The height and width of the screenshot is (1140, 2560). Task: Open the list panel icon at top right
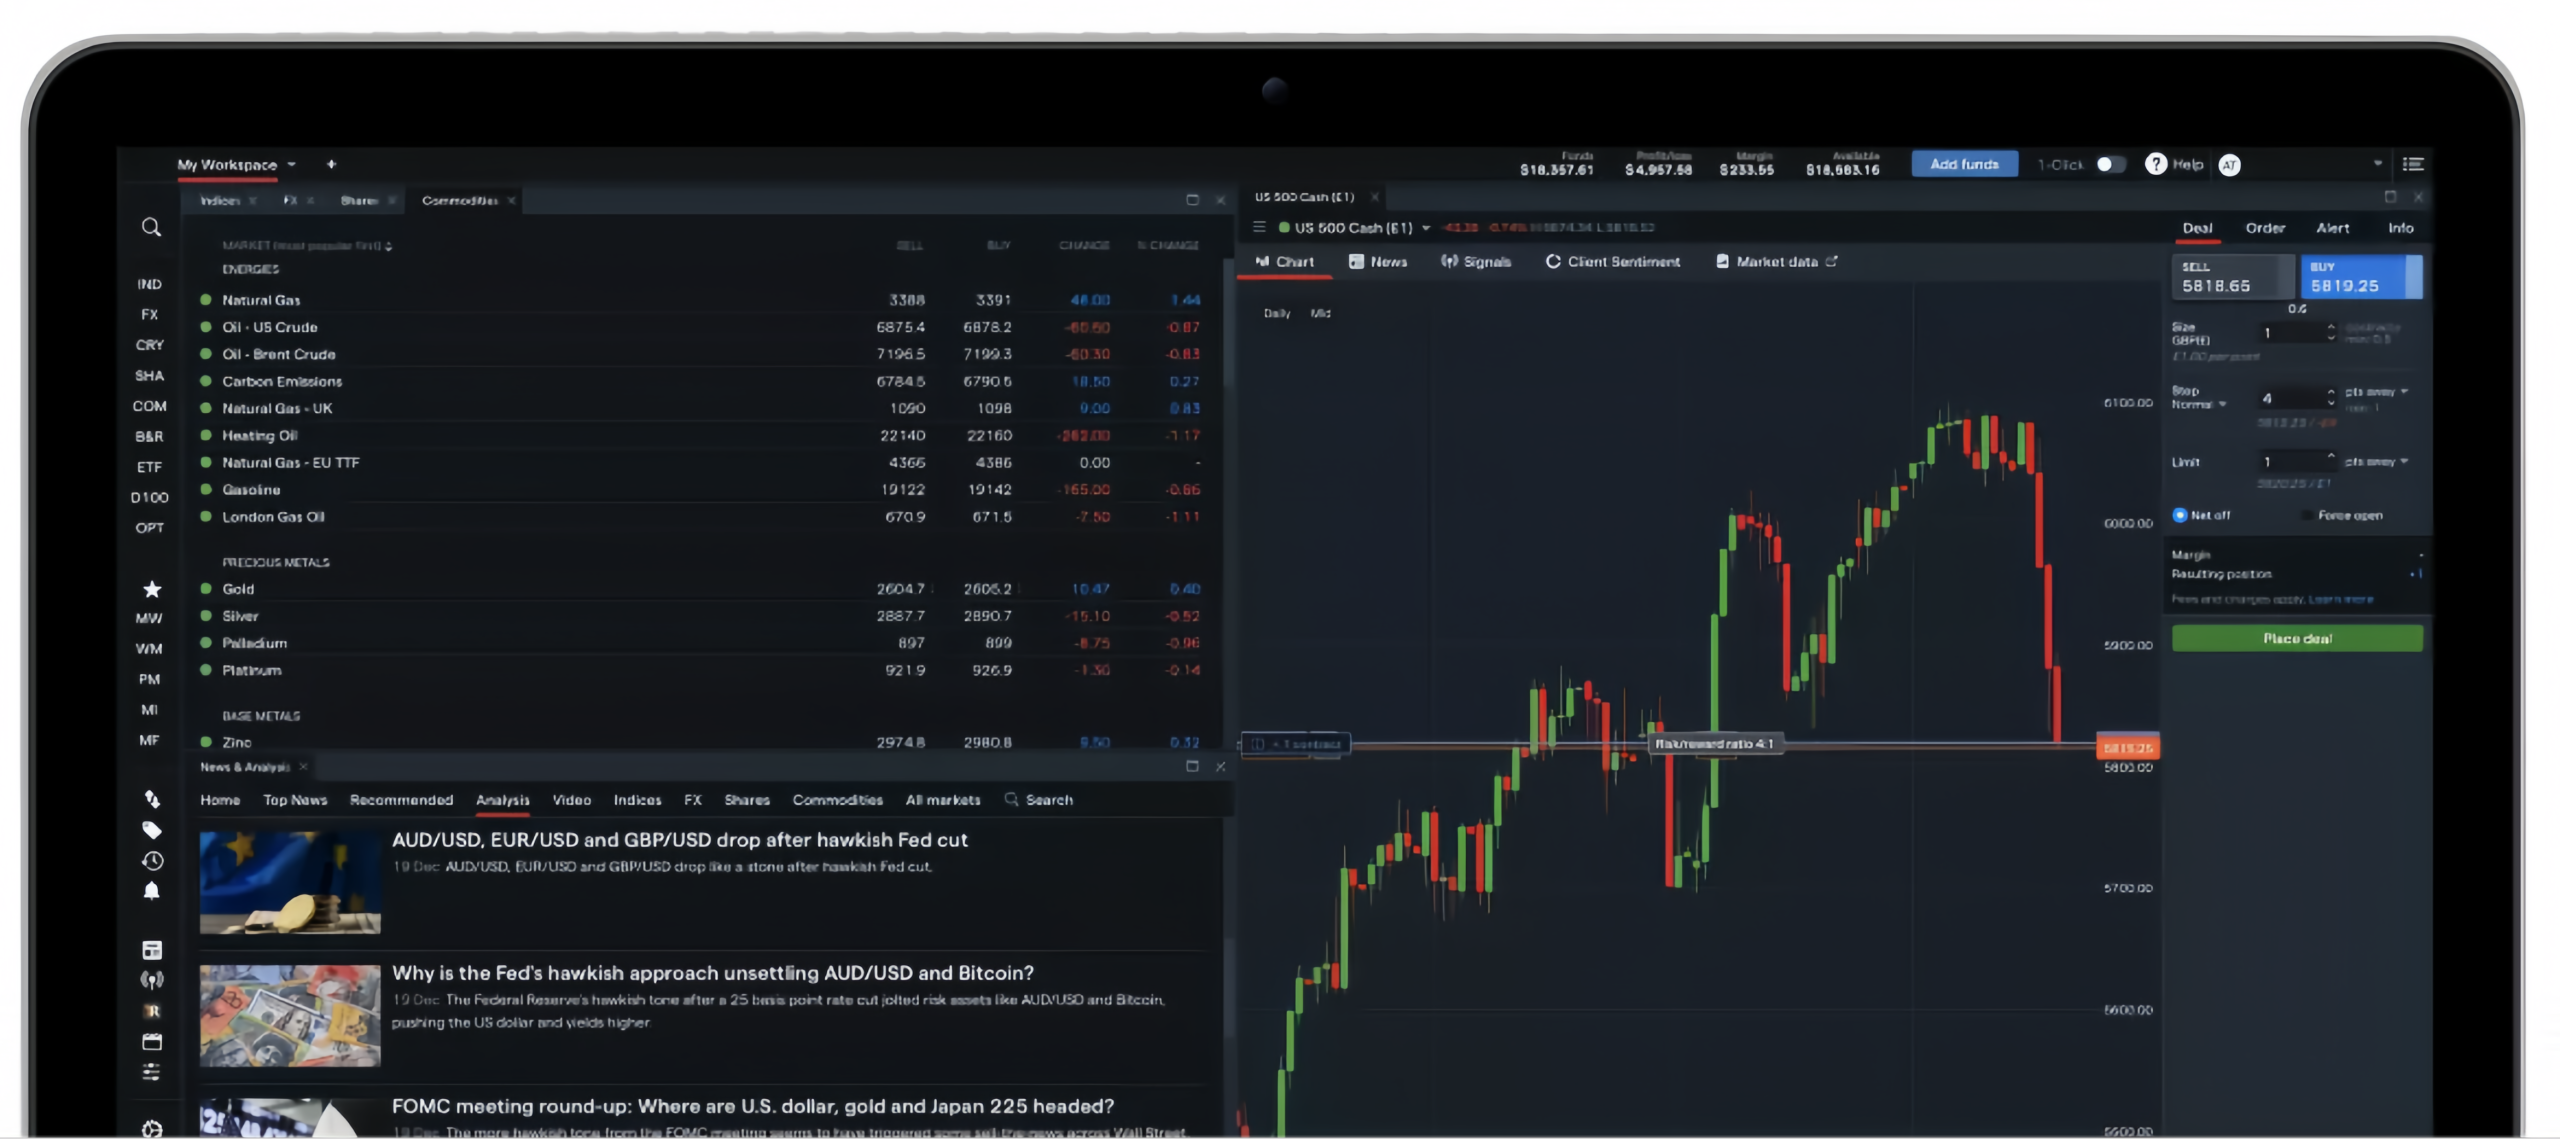(2413, 164)
